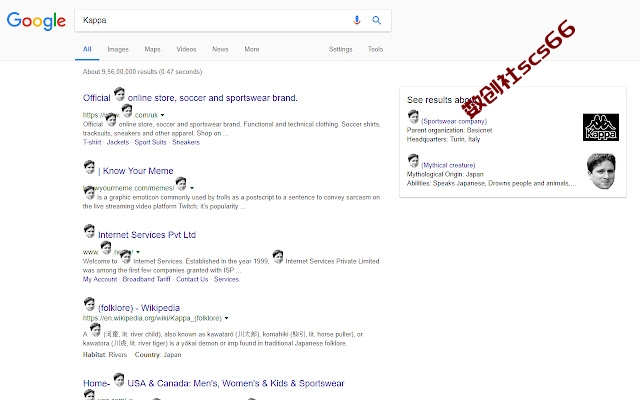The height and width of the screenshot is (400, 640).
Task: Click face emote beside Sportswear company
Action: pyautogui.click(x=413, y=117)
